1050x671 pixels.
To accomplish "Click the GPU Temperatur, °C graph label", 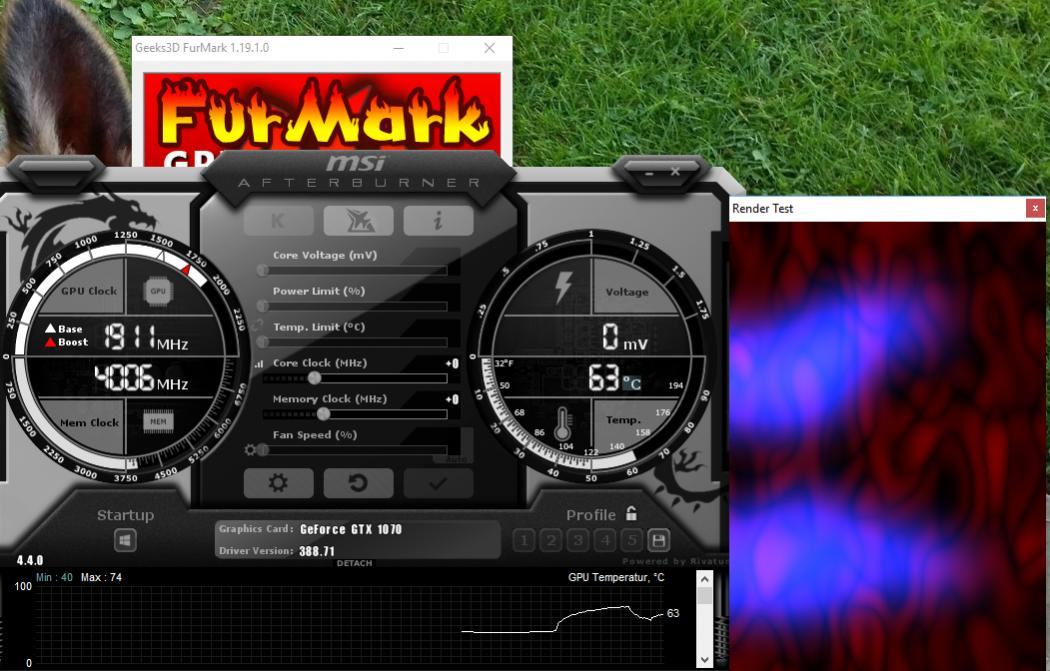I will 616,577.
